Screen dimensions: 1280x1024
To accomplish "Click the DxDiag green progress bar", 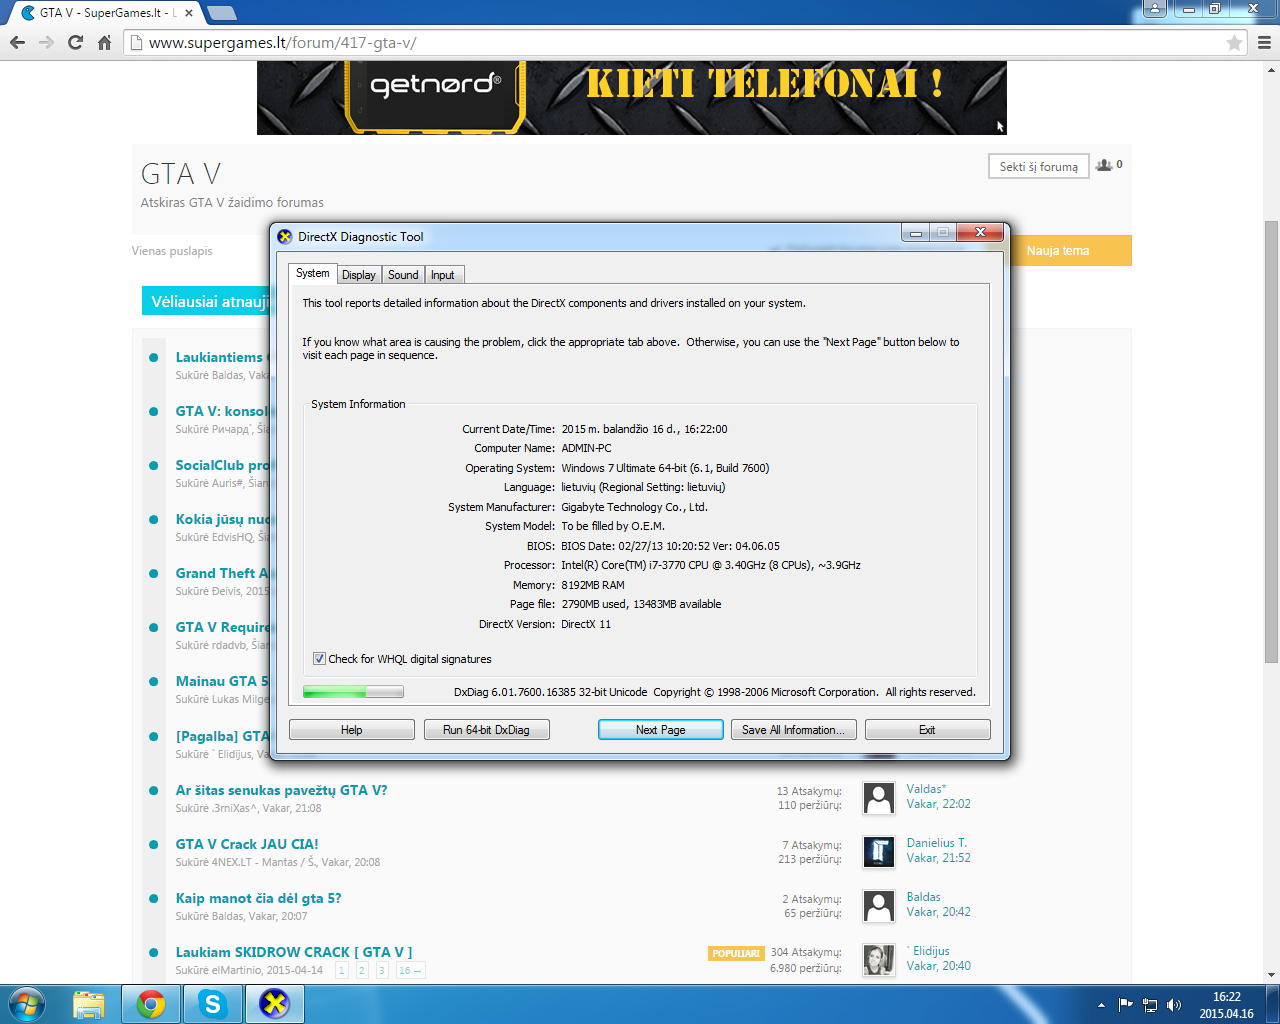I will (353, 692).
